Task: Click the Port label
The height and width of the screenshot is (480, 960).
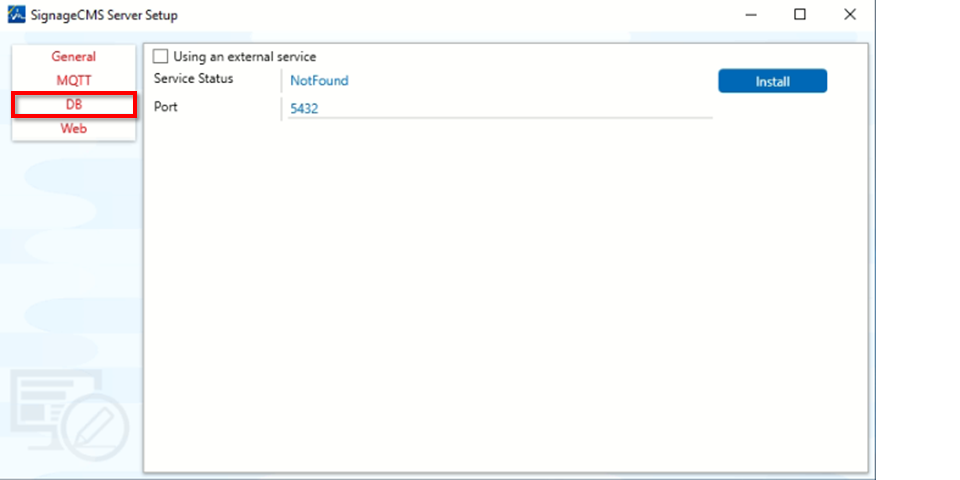Action: pyautogui.click(x=166, y=106)
